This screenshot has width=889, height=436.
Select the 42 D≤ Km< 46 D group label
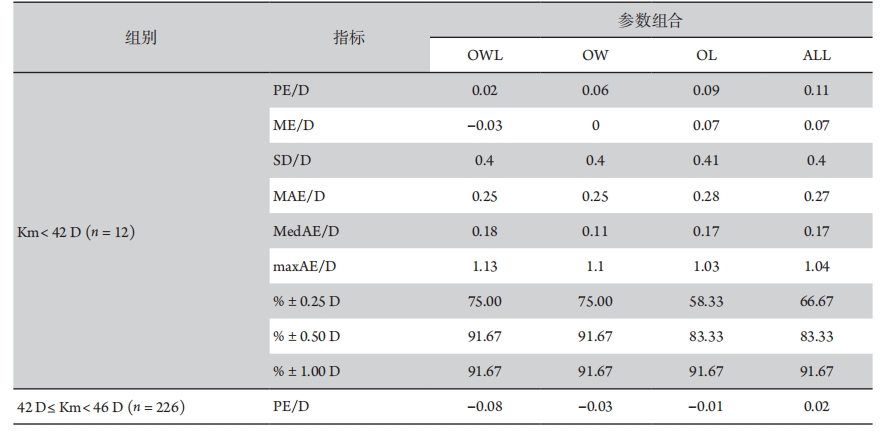[x=101, y=407]
